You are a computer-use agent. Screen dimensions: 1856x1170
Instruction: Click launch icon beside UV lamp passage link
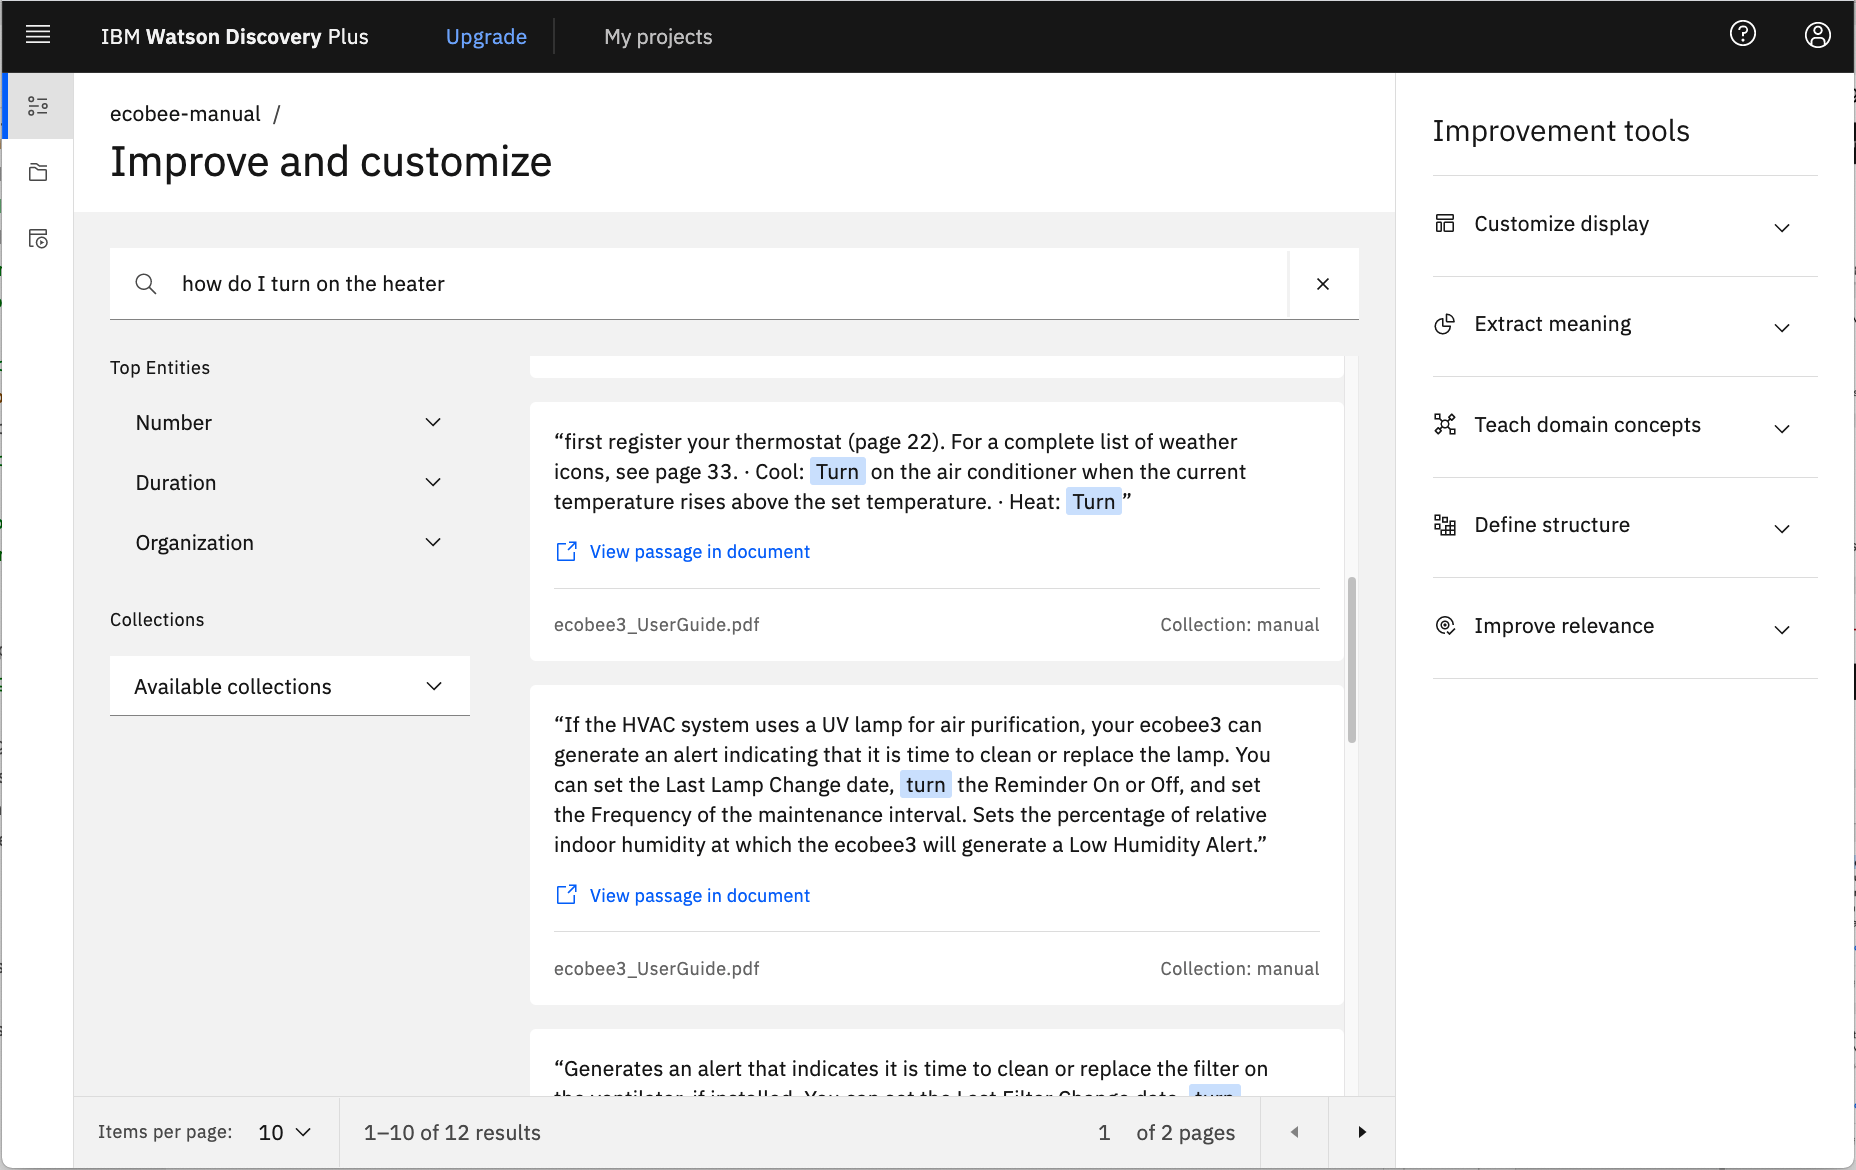pos(566,895)
